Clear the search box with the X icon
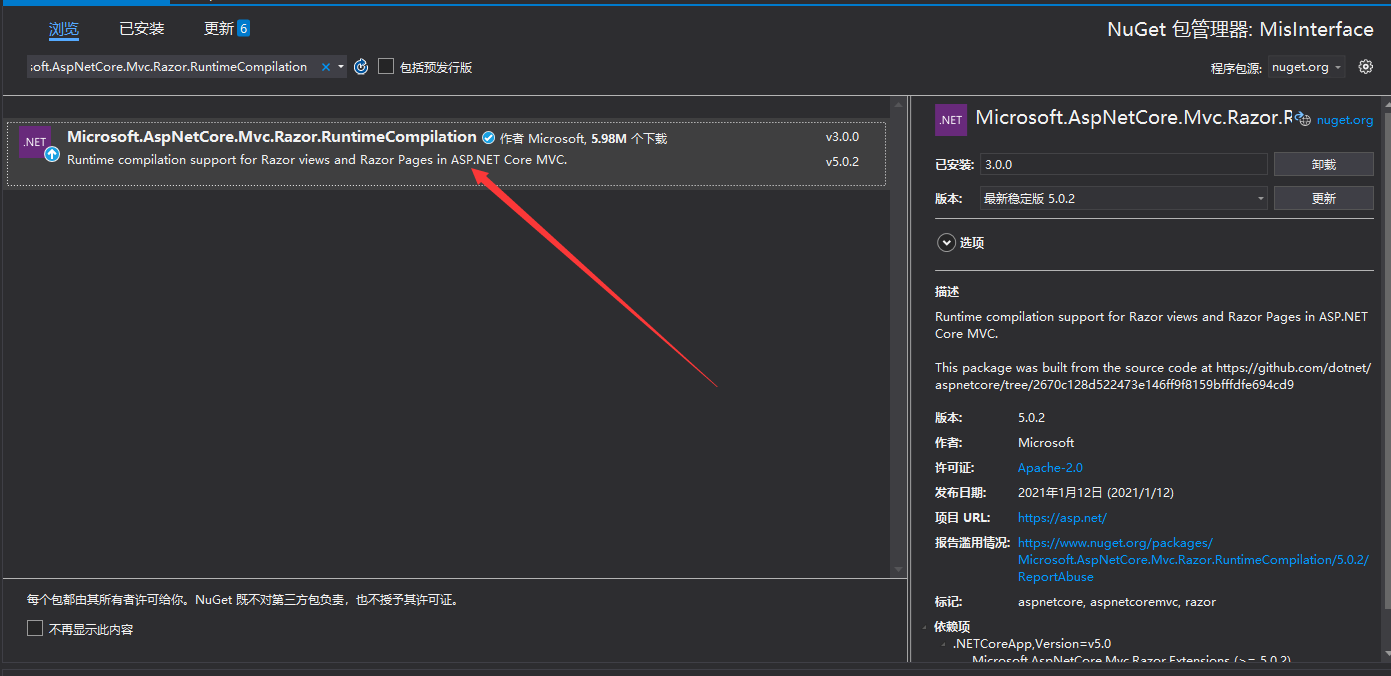Viewport: 1391px width, 676px height. pyautogui.click(x=325, y=66)
